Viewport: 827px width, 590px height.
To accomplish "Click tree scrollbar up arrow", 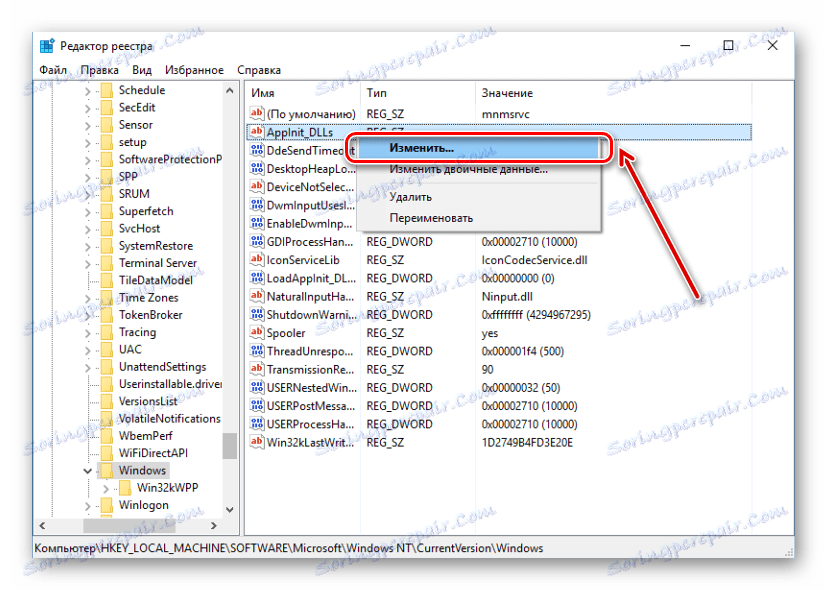I will click(x=229, y=91).
